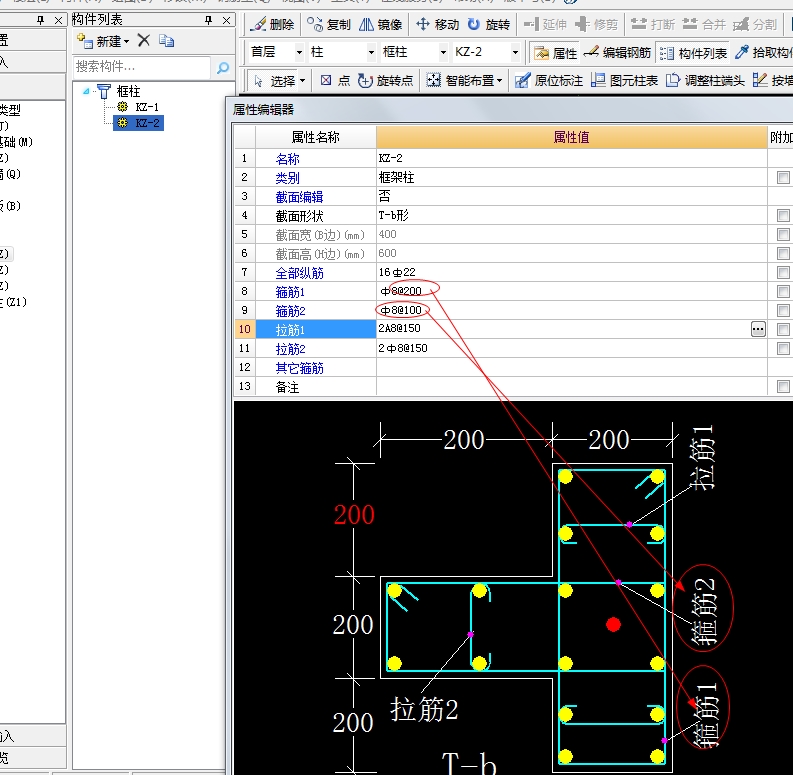Select KZ-1 in the component tree
This screenshot has width=793, height=775.
pos(147,107)
